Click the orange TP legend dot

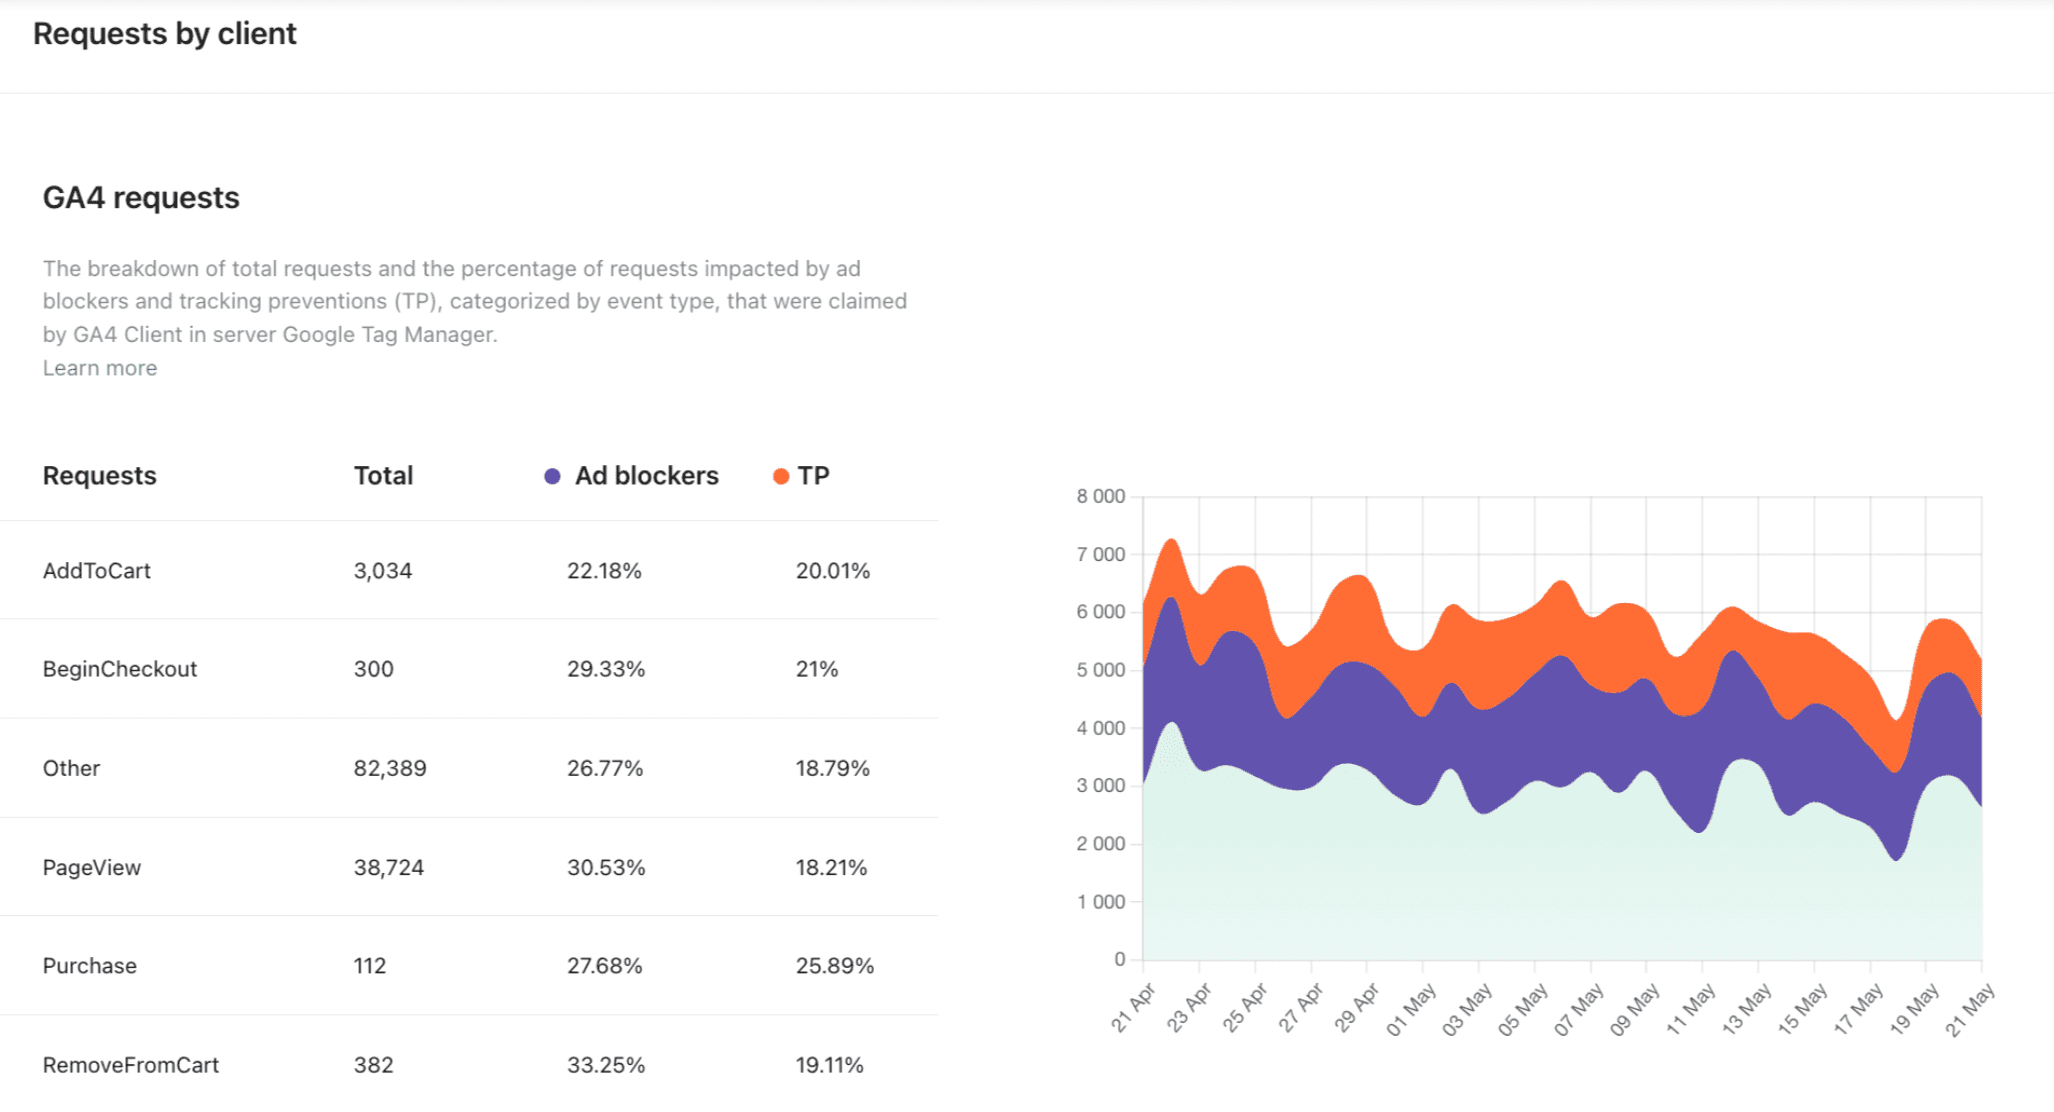(x=781, y=476)
